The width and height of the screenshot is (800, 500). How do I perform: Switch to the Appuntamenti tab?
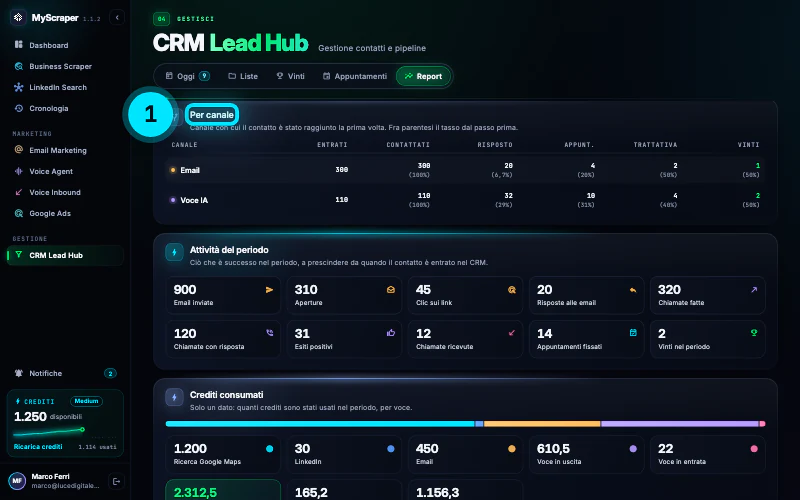(355, 76)
